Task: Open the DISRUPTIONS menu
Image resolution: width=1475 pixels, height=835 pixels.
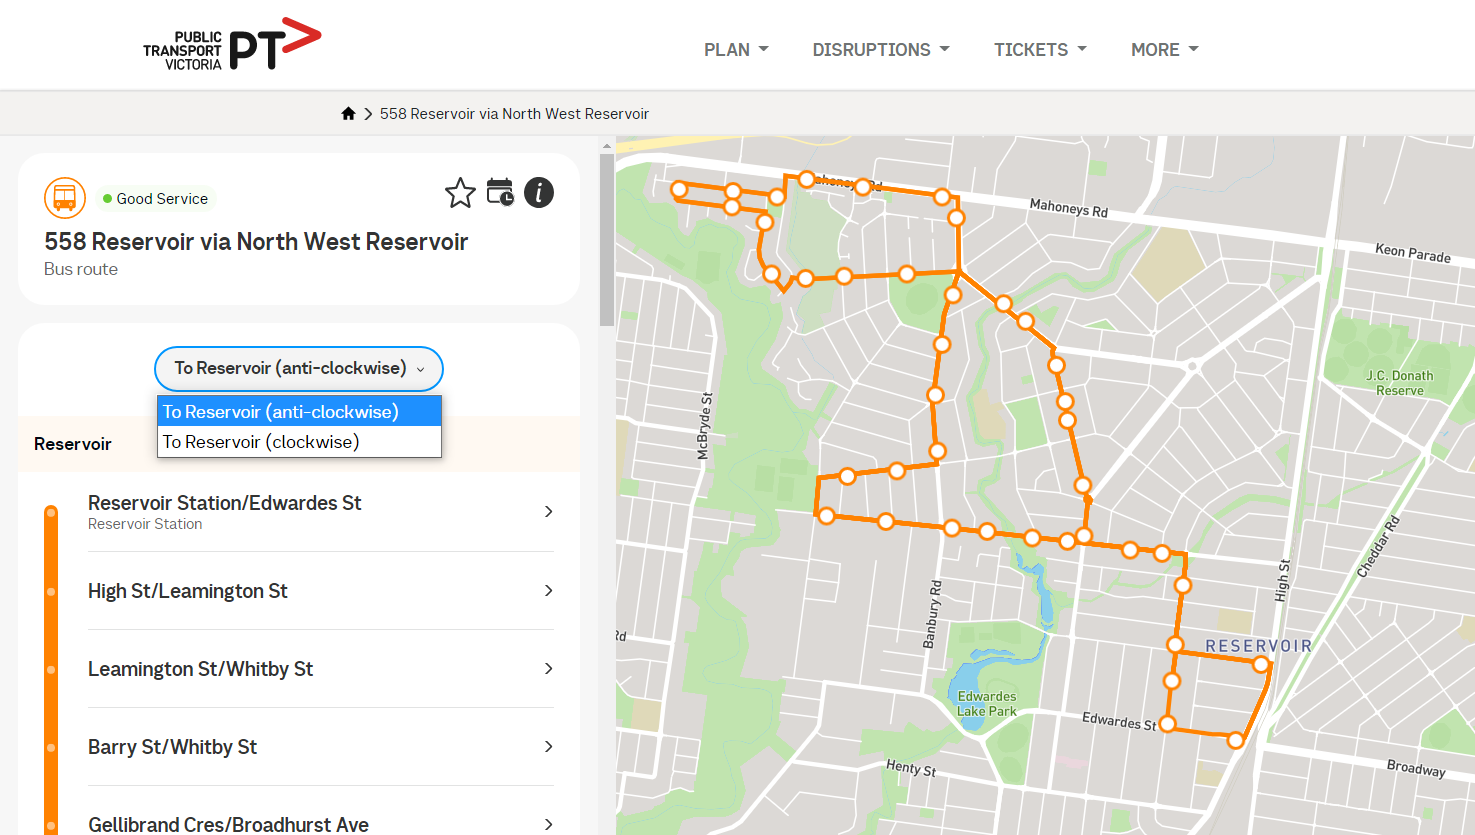Action: (x=880, y=50)
